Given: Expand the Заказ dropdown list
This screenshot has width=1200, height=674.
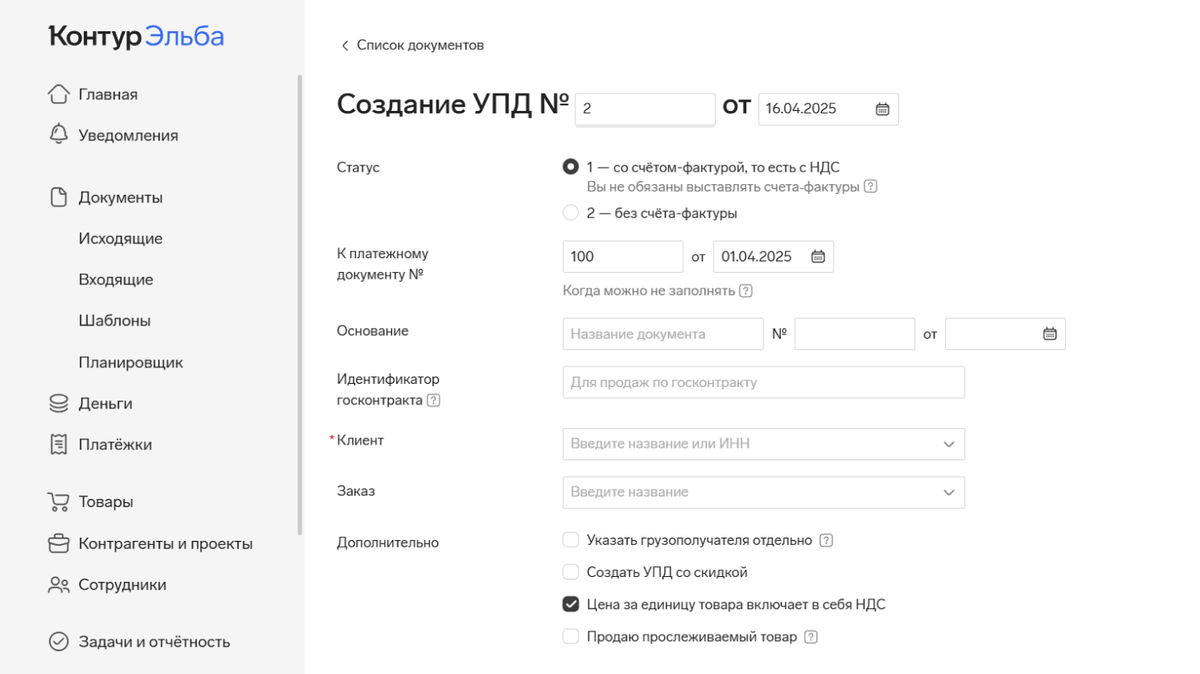Looking at the screenshot, I should point(948,492).
